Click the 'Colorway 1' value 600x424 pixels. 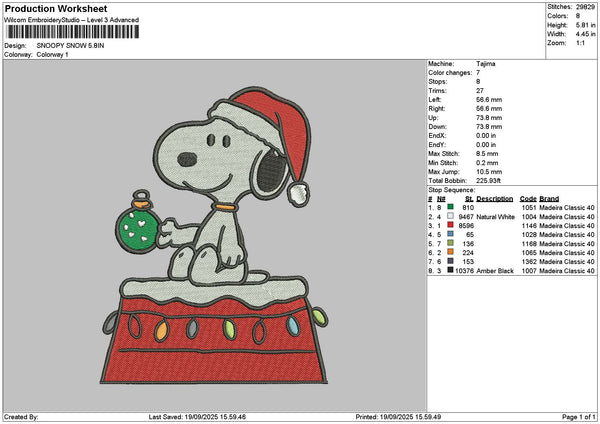[x=52, y=55]
